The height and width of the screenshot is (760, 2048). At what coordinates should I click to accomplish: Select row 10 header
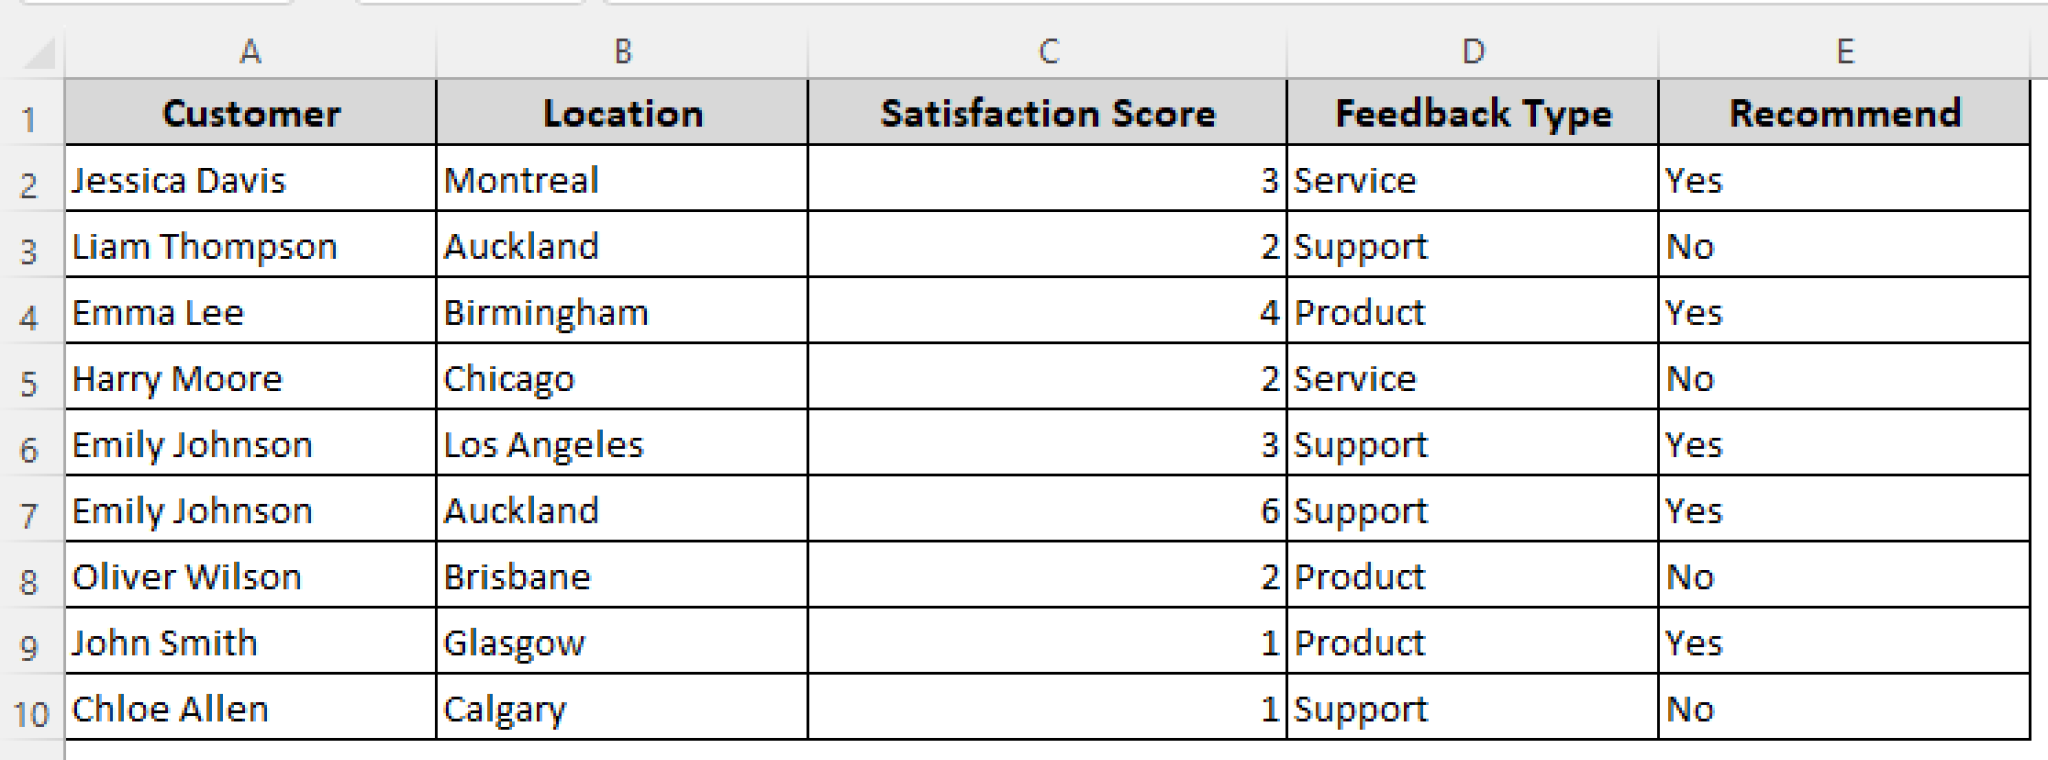[x=30, y=708]
